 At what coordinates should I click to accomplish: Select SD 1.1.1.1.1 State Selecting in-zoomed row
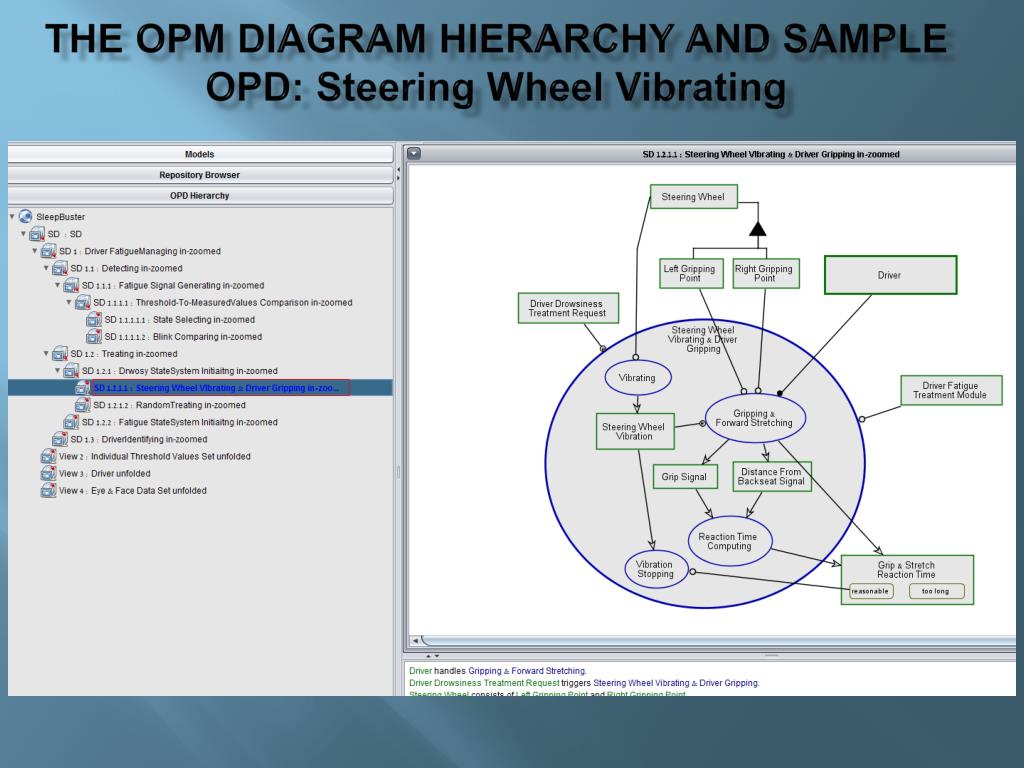pos(180,319)
